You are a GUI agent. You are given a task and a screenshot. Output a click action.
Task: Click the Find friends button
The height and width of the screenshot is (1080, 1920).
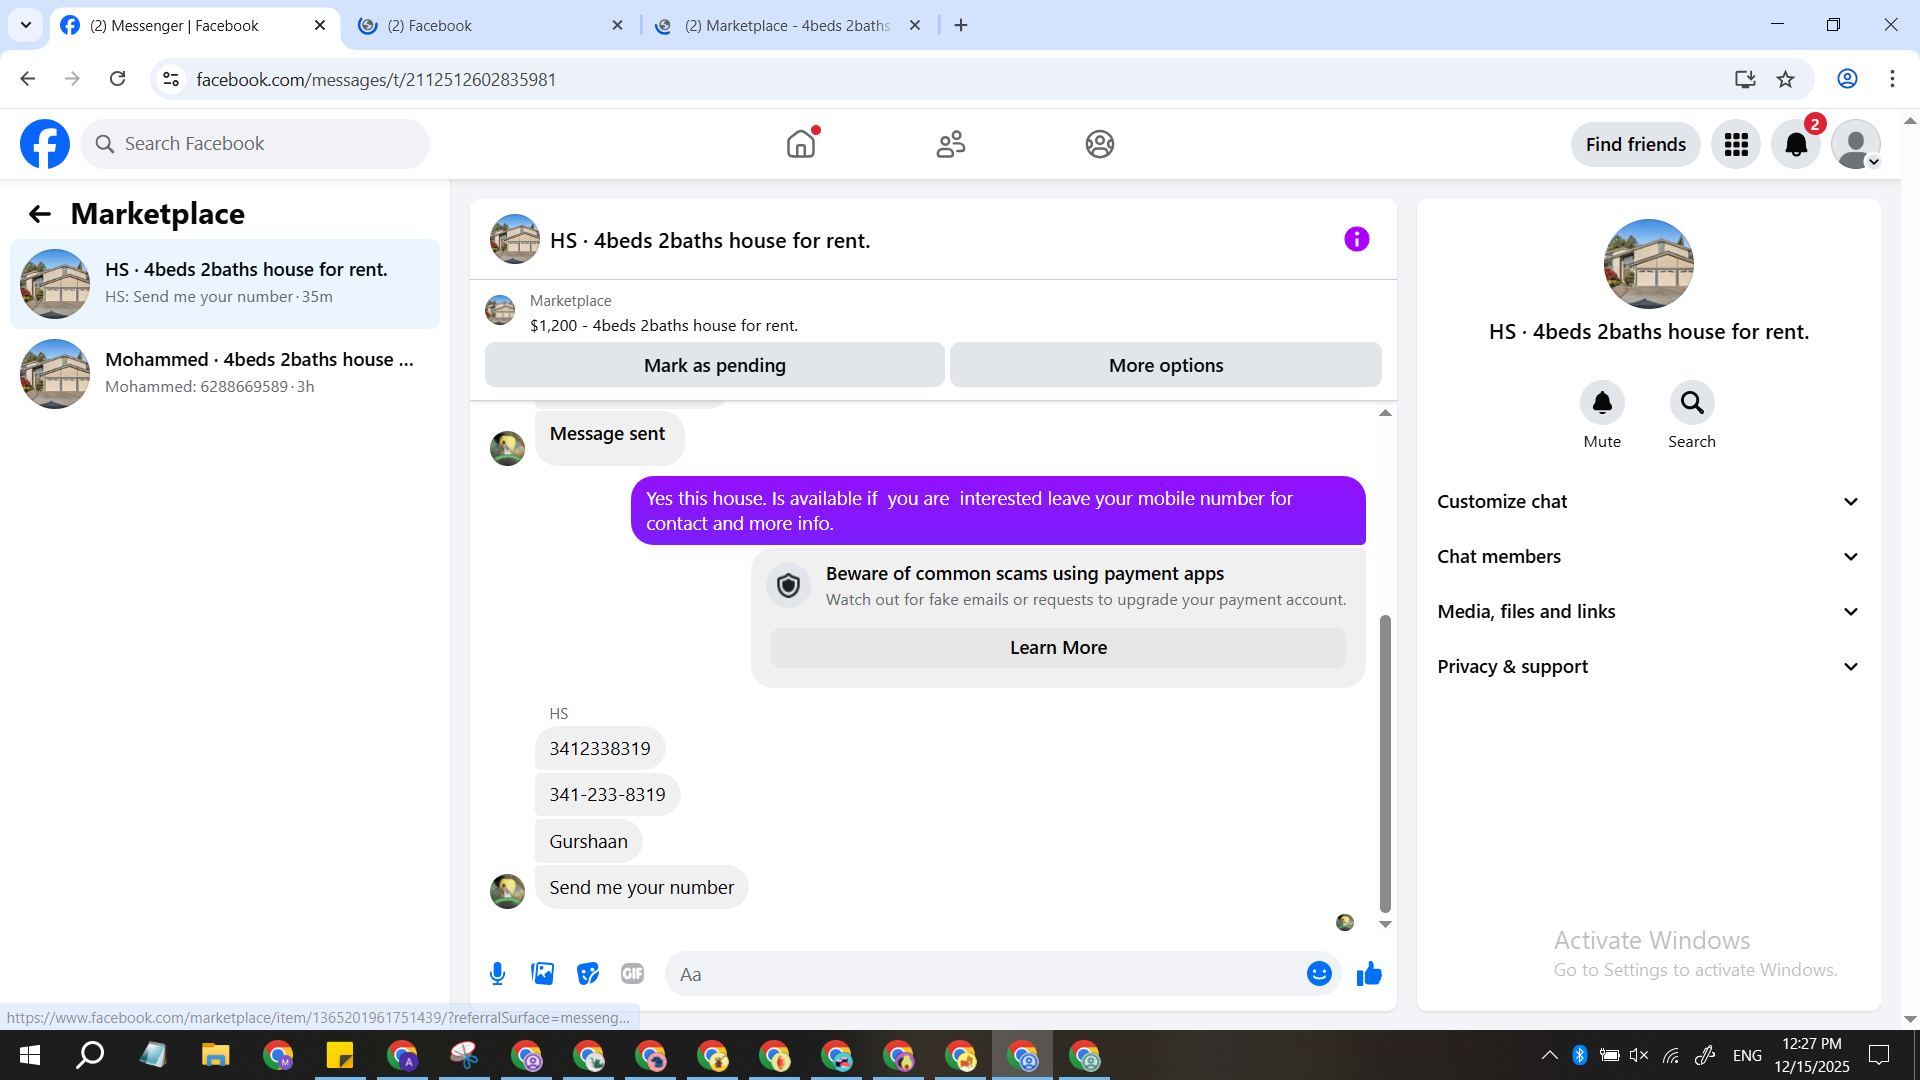pos(1635,144)
